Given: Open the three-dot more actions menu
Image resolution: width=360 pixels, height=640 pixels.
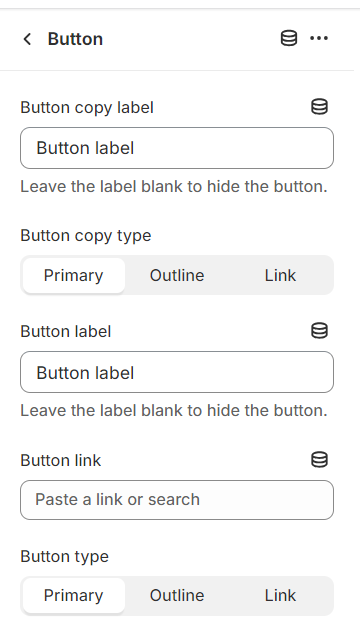Looking at the screenshot, I should coord(319,39).
